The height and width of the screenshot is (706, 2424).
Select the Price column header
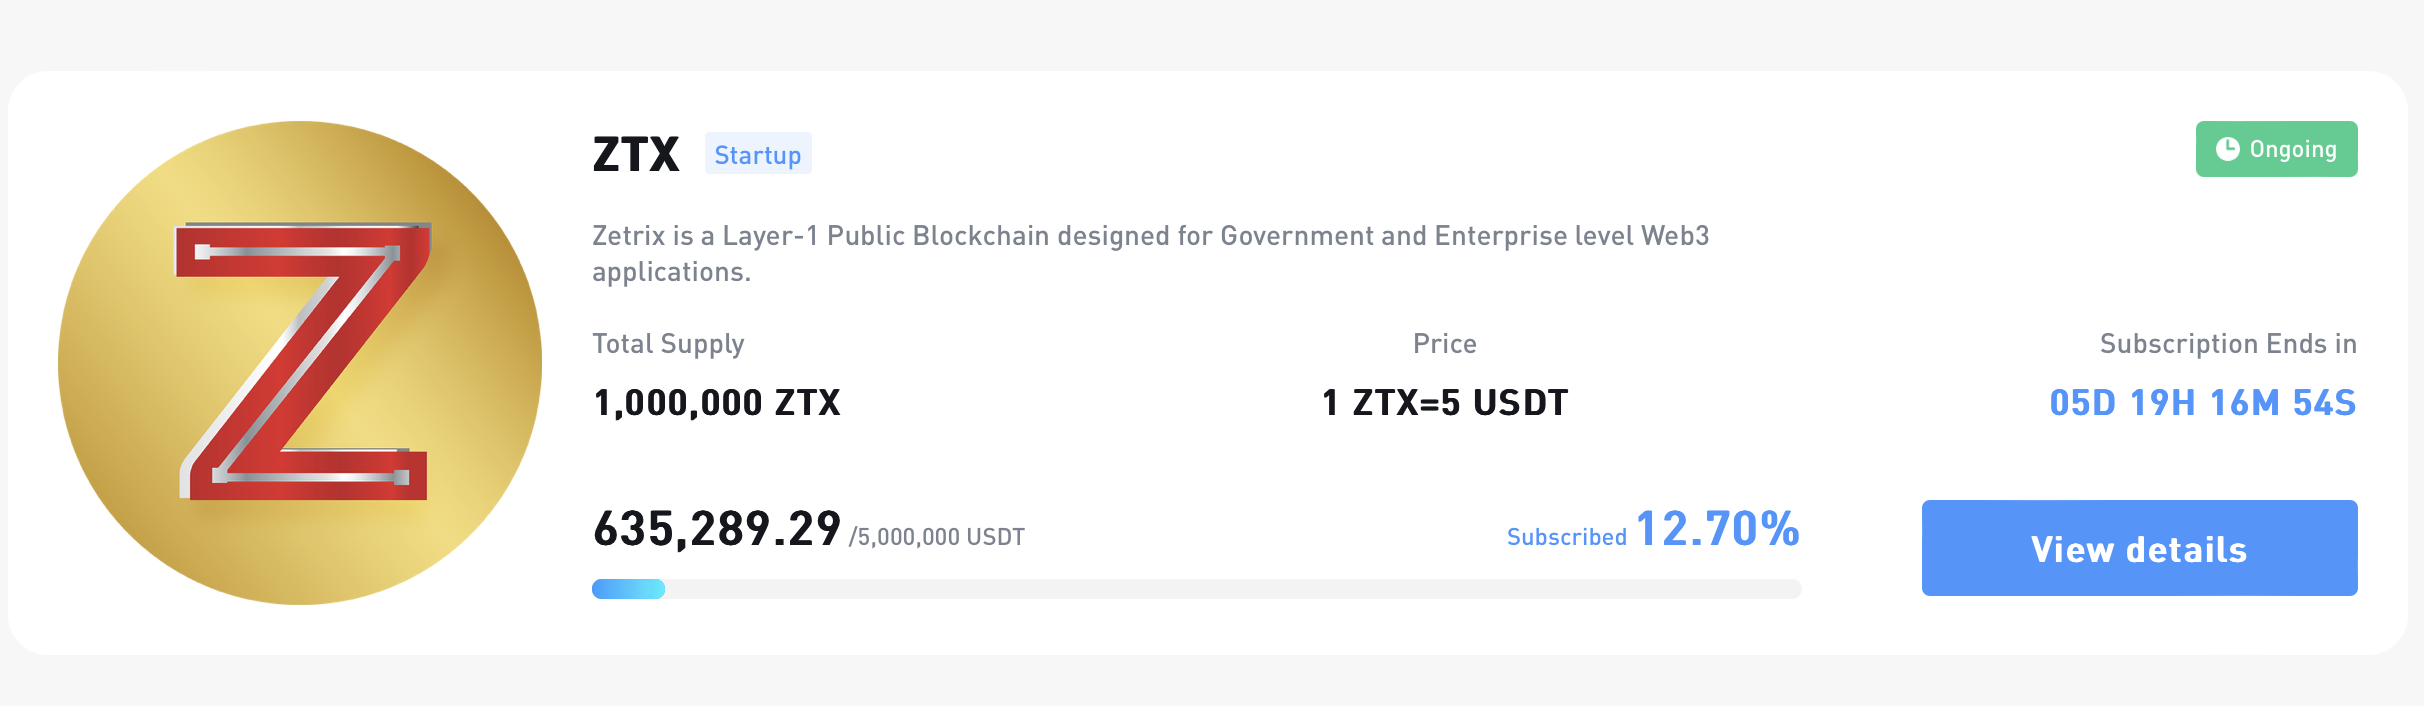1443,343
